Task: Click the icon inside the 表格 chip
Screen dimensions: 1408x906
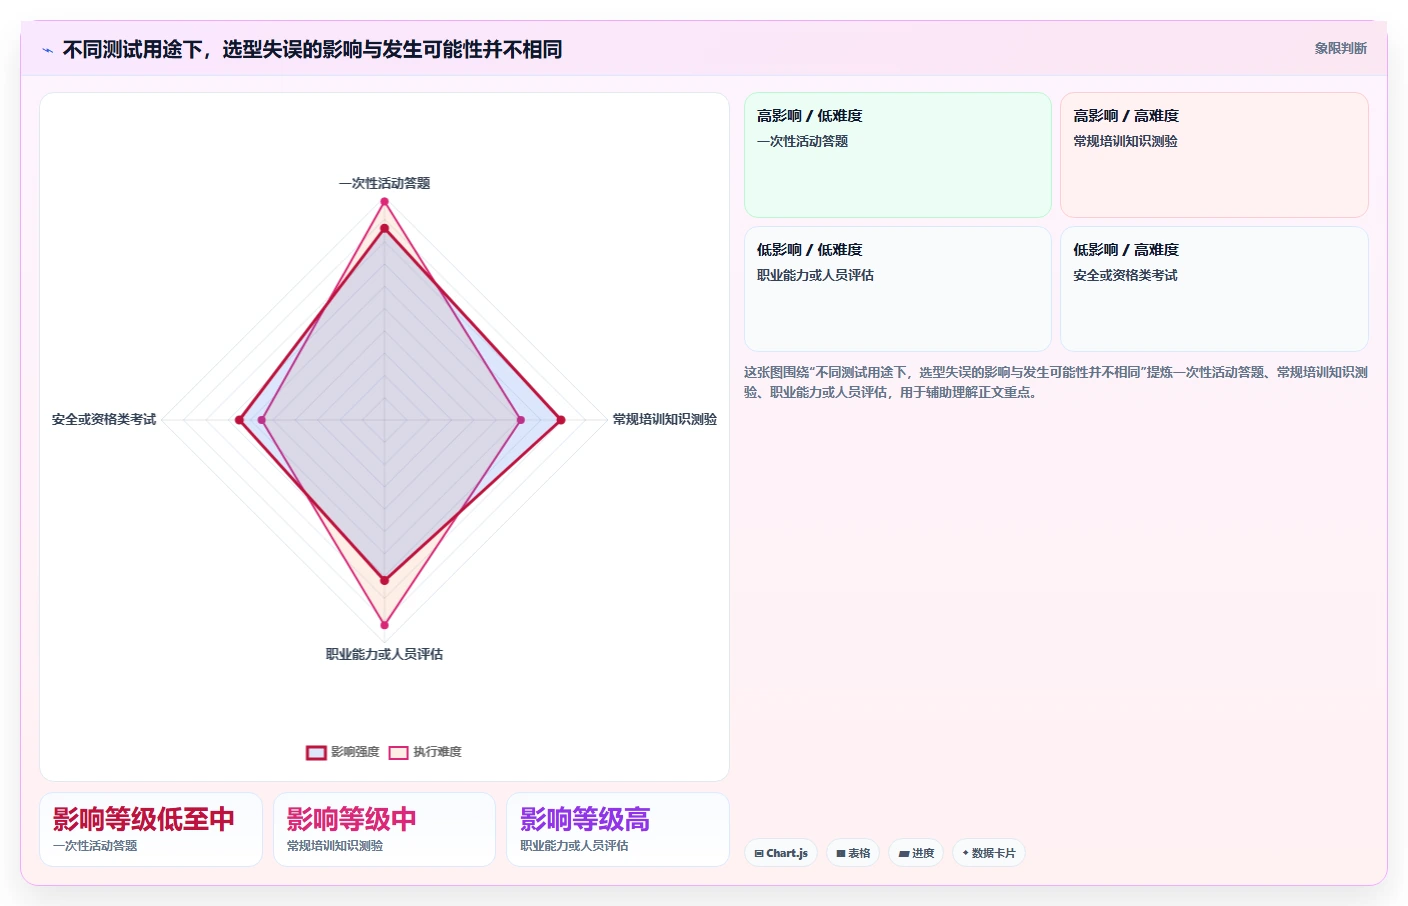Action: [x=841, y=853]
